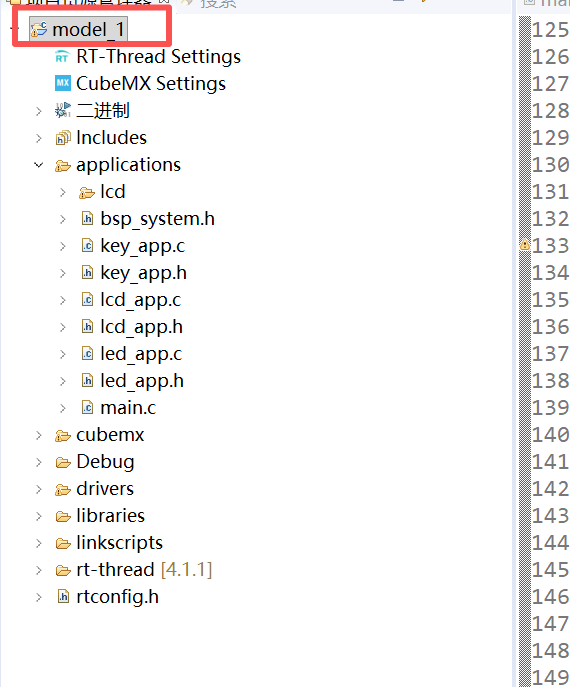Open lcd_app.h file
Viewport: 570px width, 687px height.
[141, 327]
